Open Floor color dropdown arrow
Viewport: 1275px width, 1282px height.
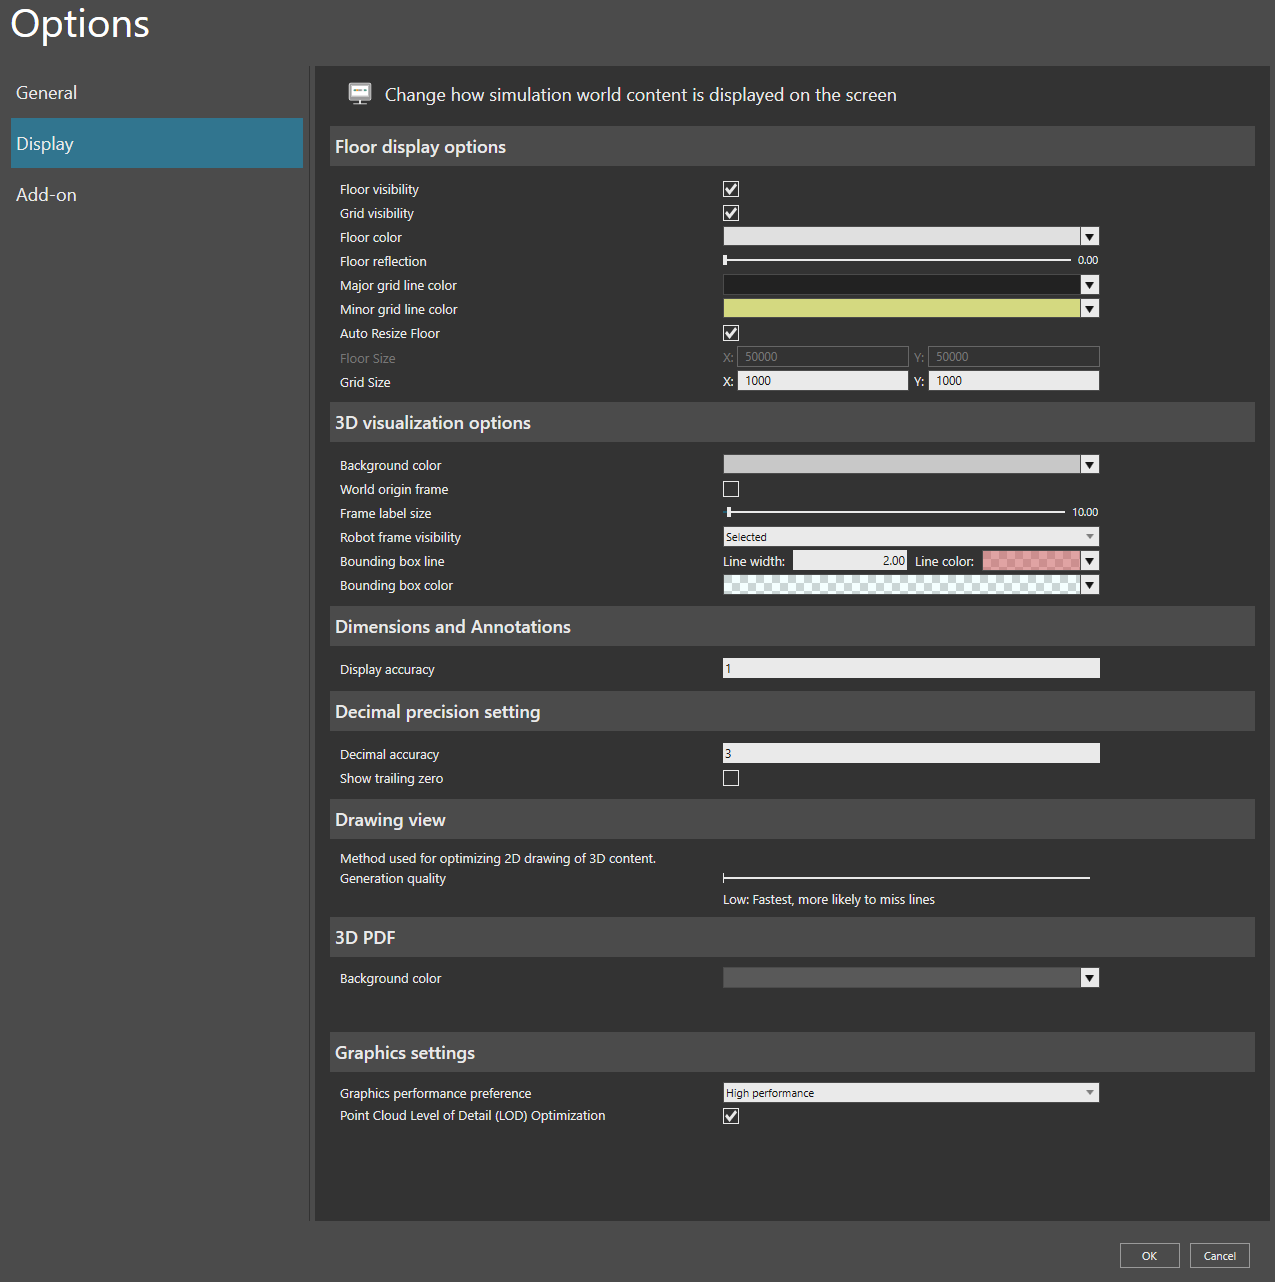1090,237
